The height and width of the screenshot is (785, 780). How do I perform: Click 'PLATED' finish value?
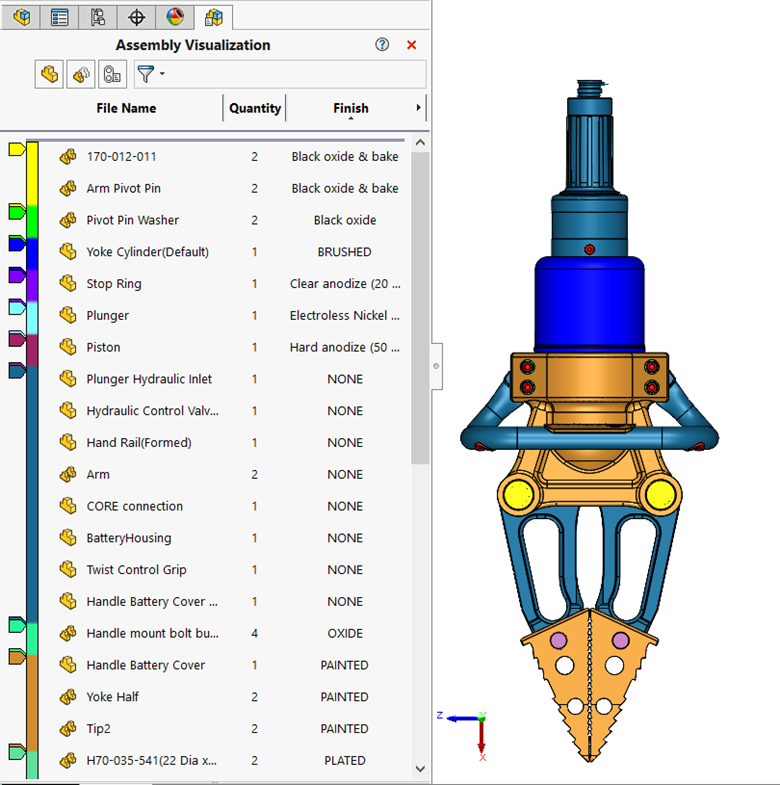pos(345,760)
